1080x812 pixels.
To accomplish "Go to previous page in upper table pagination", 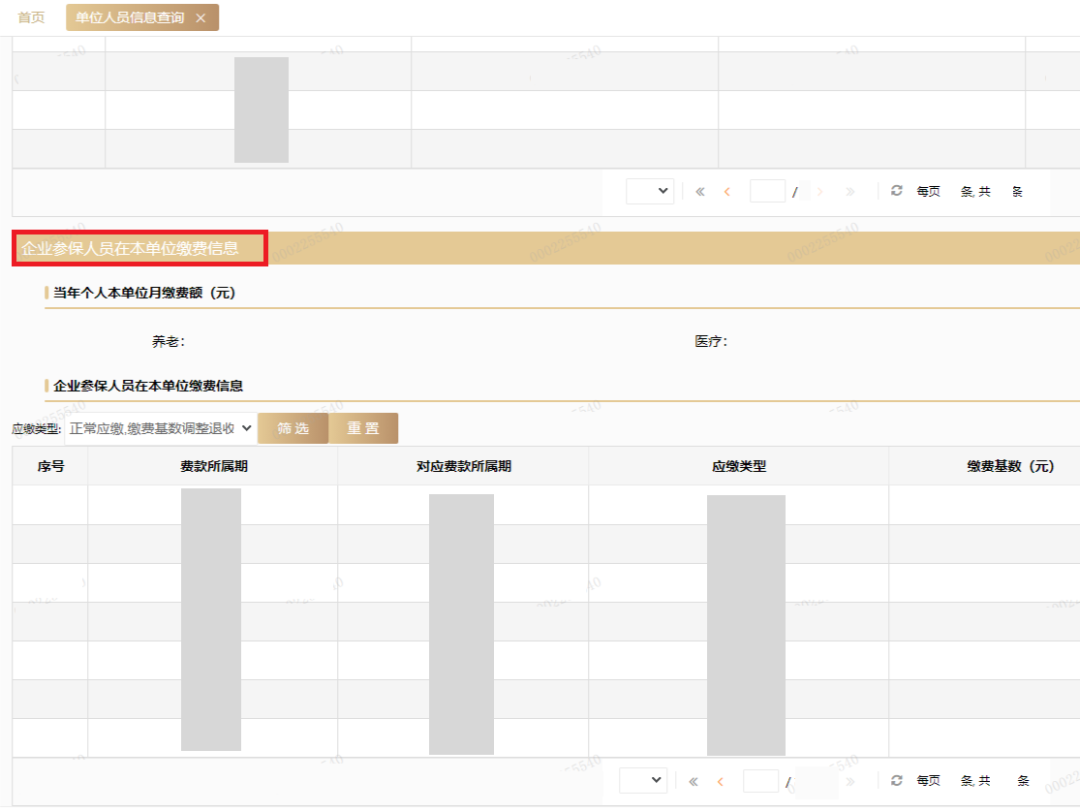I will 727,192.
